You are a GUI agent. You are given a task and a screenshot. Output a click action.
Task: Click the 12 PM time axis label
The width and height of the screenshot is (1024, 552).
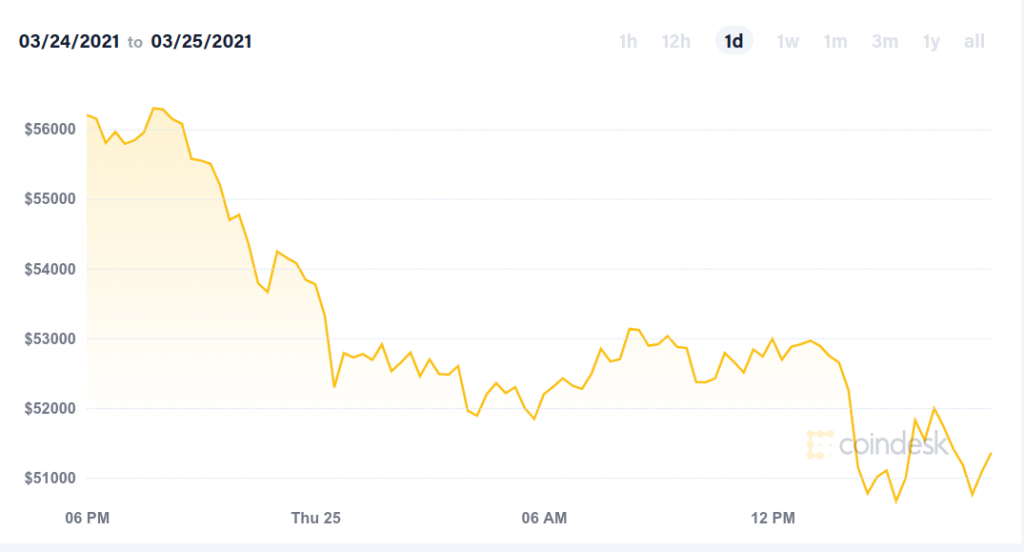coord(773,518)
